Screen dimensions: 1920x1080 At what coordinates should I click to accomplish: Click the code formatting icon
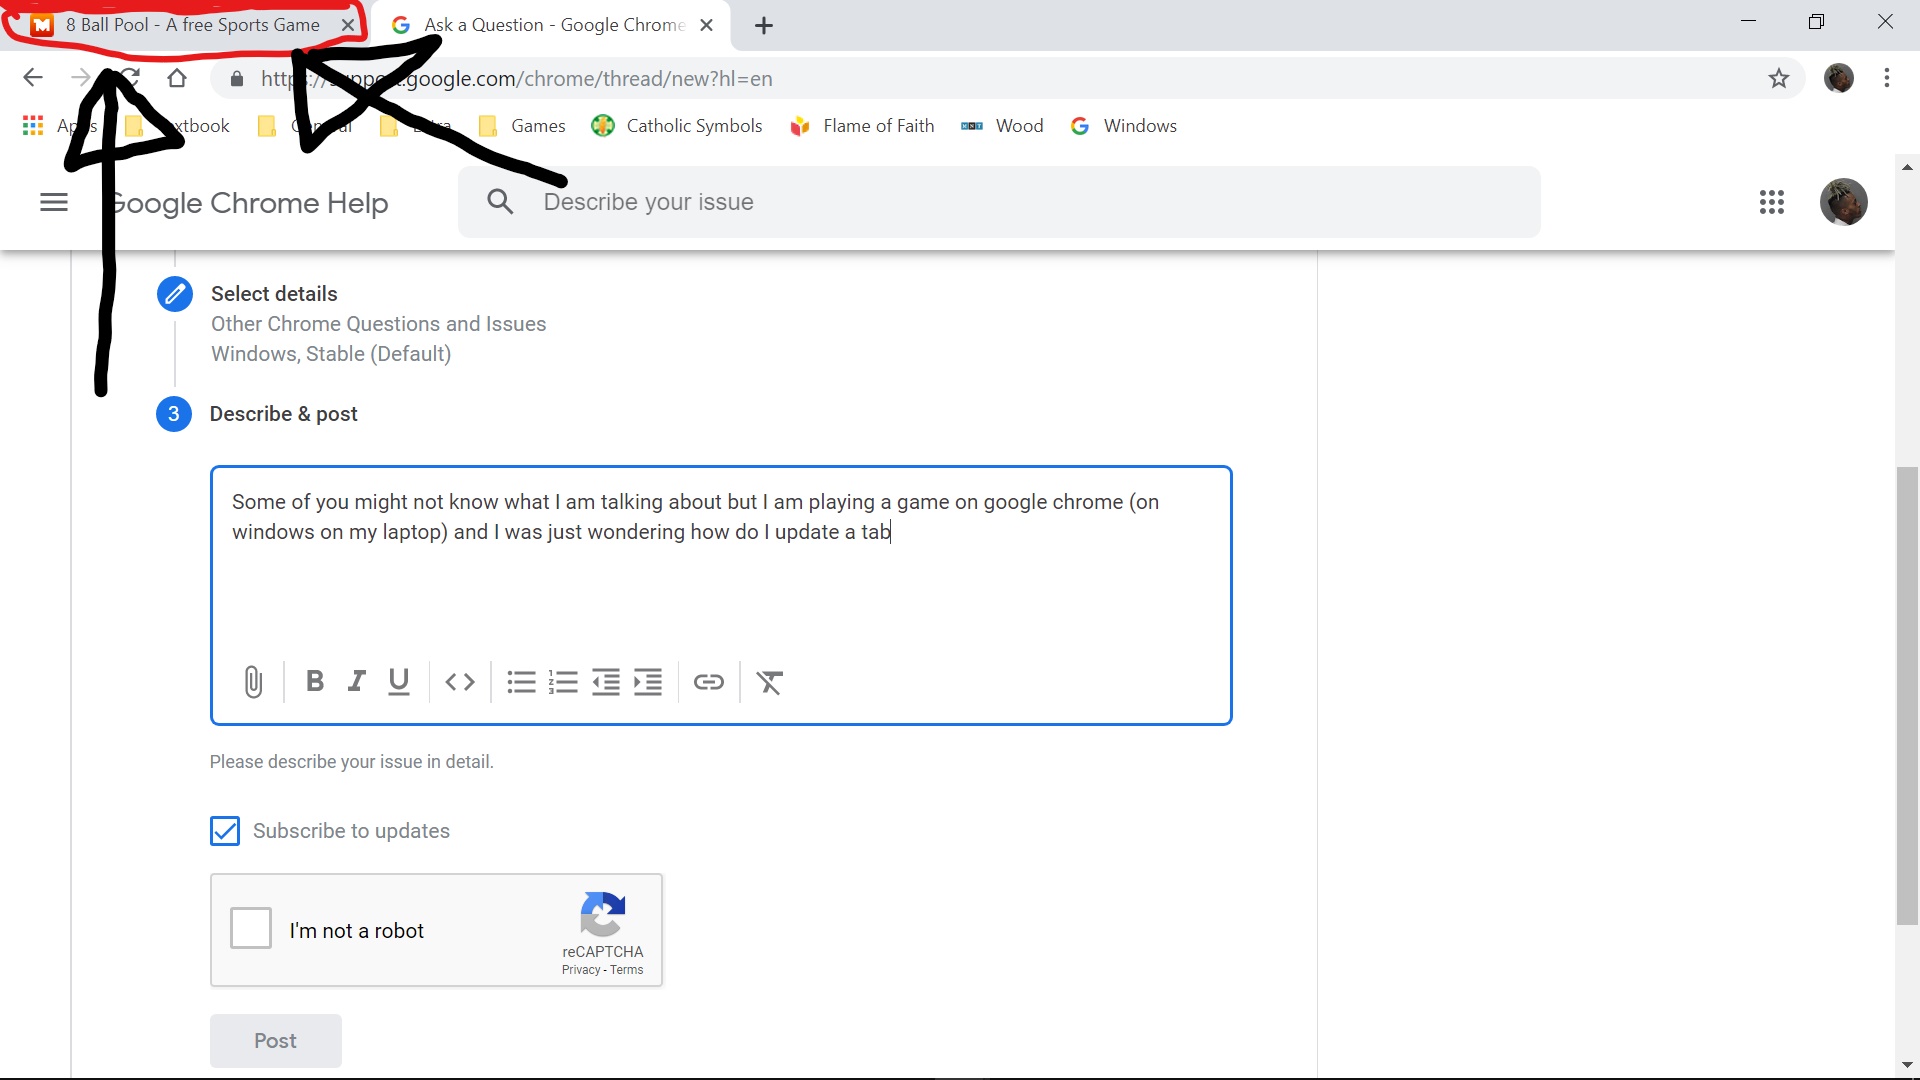click(460, 682)
